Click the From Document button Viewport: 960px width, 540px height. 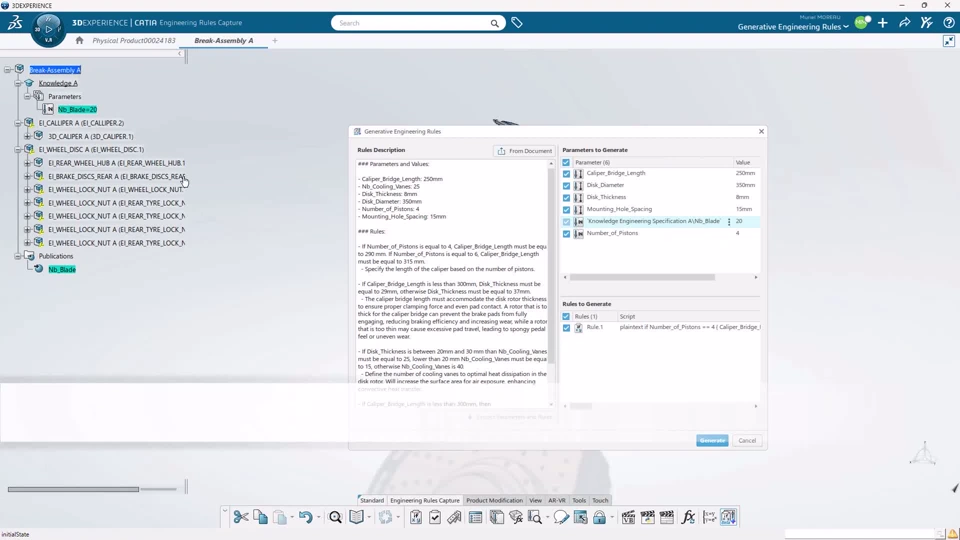click(524, 151)
